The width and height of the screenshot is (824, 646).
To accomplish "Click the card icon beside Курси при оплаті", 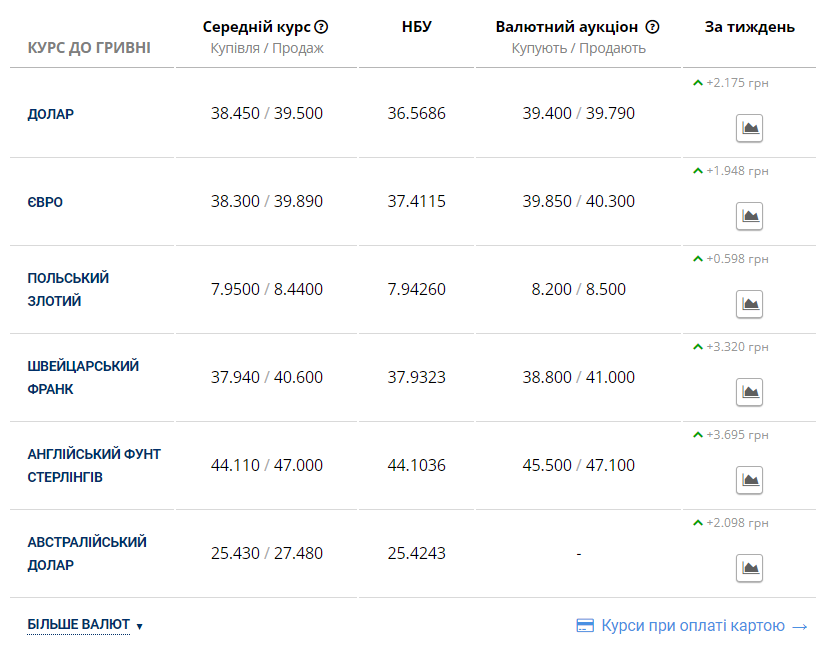I will pos(586,626).
